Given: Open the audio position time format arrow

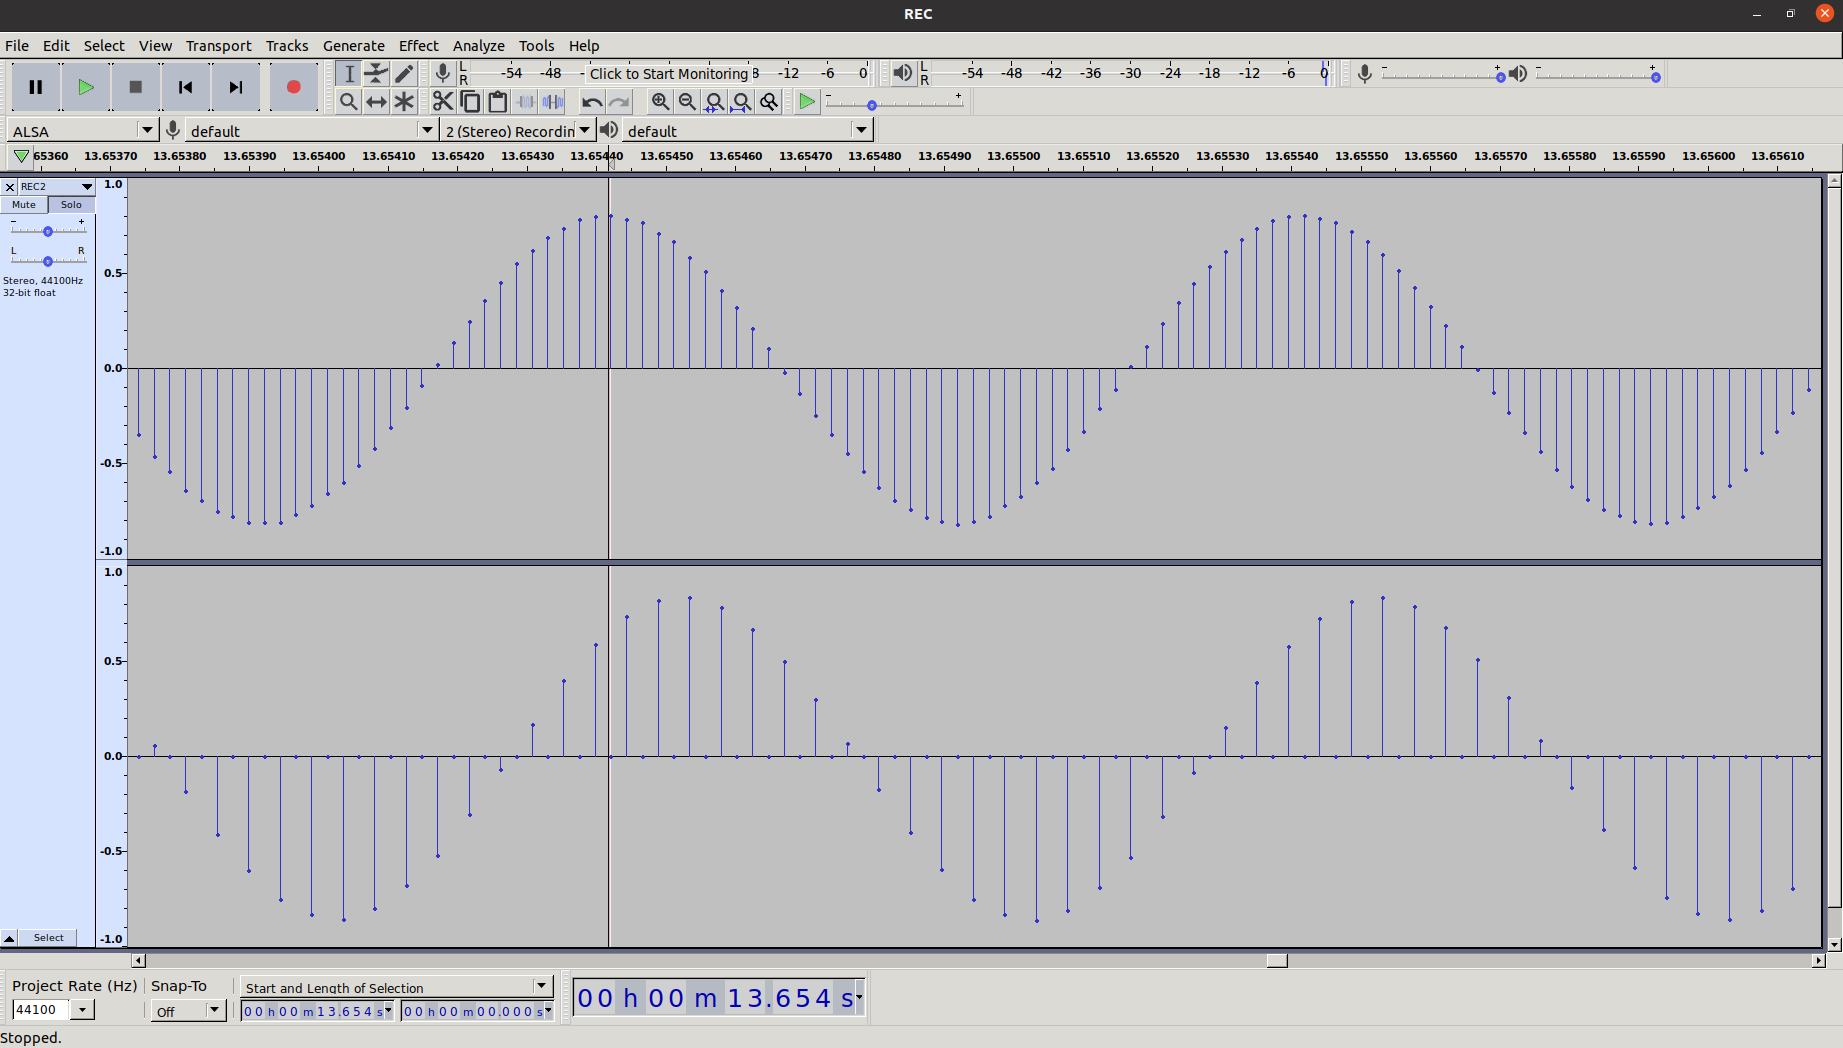Looking at the screenshot, I should (x=859, y=997).
